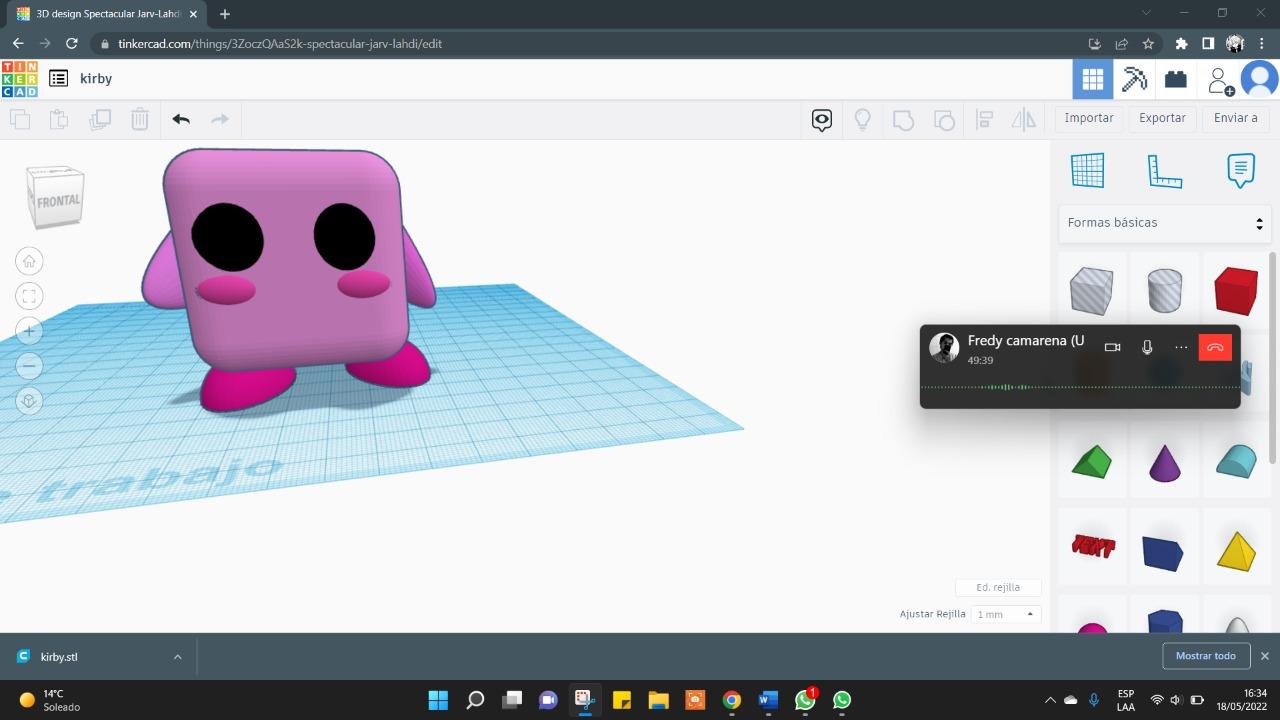The image size is (1280, 720).
Task: Open the user profile avatar menu
Action: click(x=1259, y=79)
